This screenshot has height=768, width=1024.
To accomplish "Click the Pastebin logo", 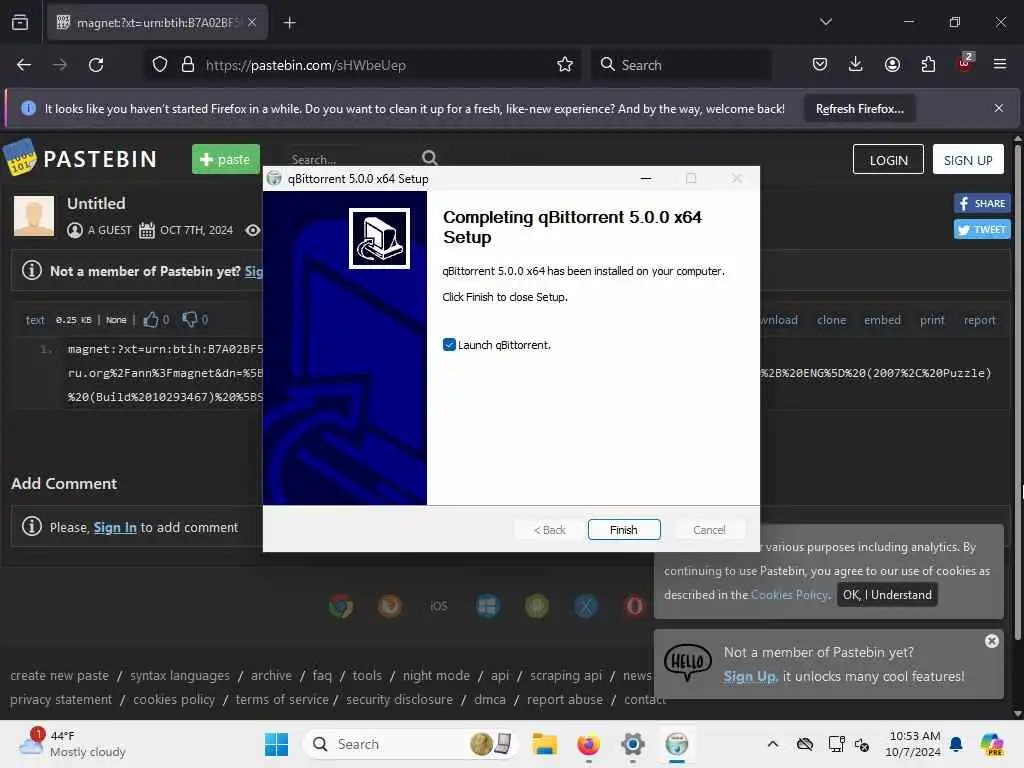I will click(80, 158).
